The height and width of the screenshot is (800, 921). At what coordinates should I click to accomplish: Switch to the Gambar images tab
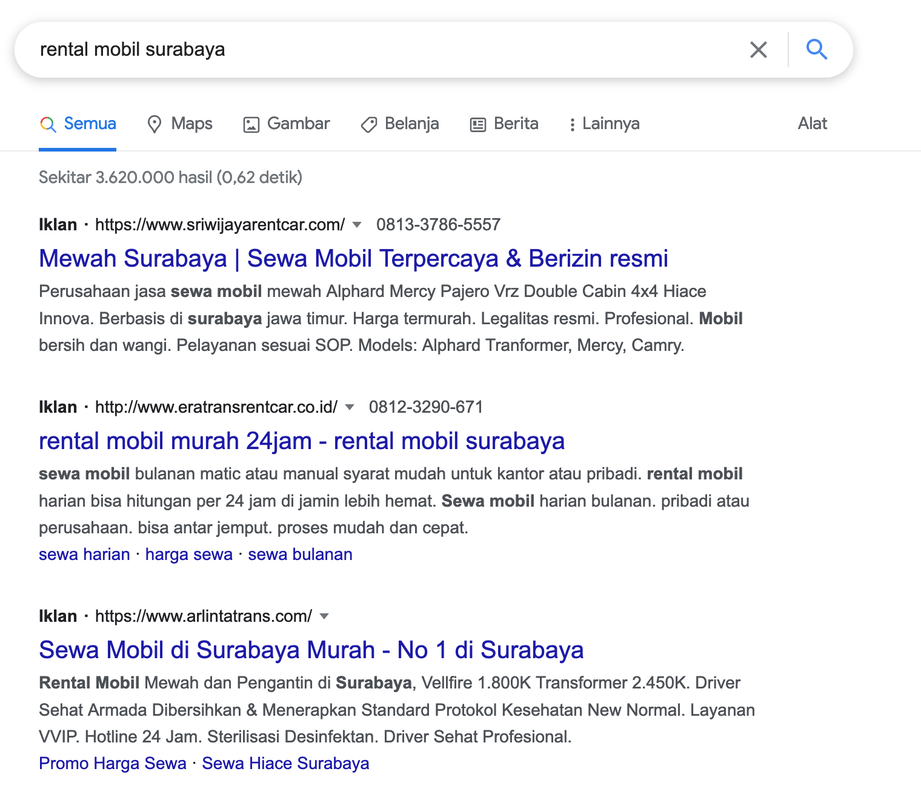click(x=286, y=124)
